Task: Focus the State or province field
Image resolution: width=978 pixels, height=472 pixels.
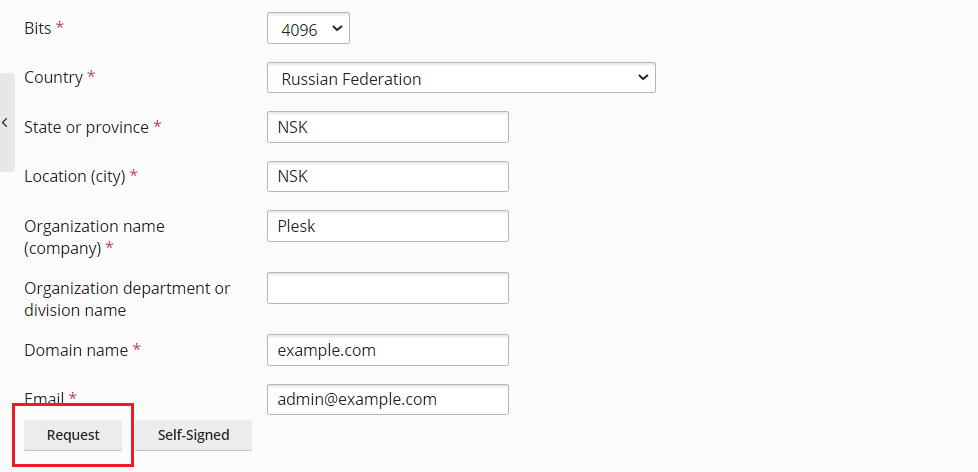Action: coord(387,127)
